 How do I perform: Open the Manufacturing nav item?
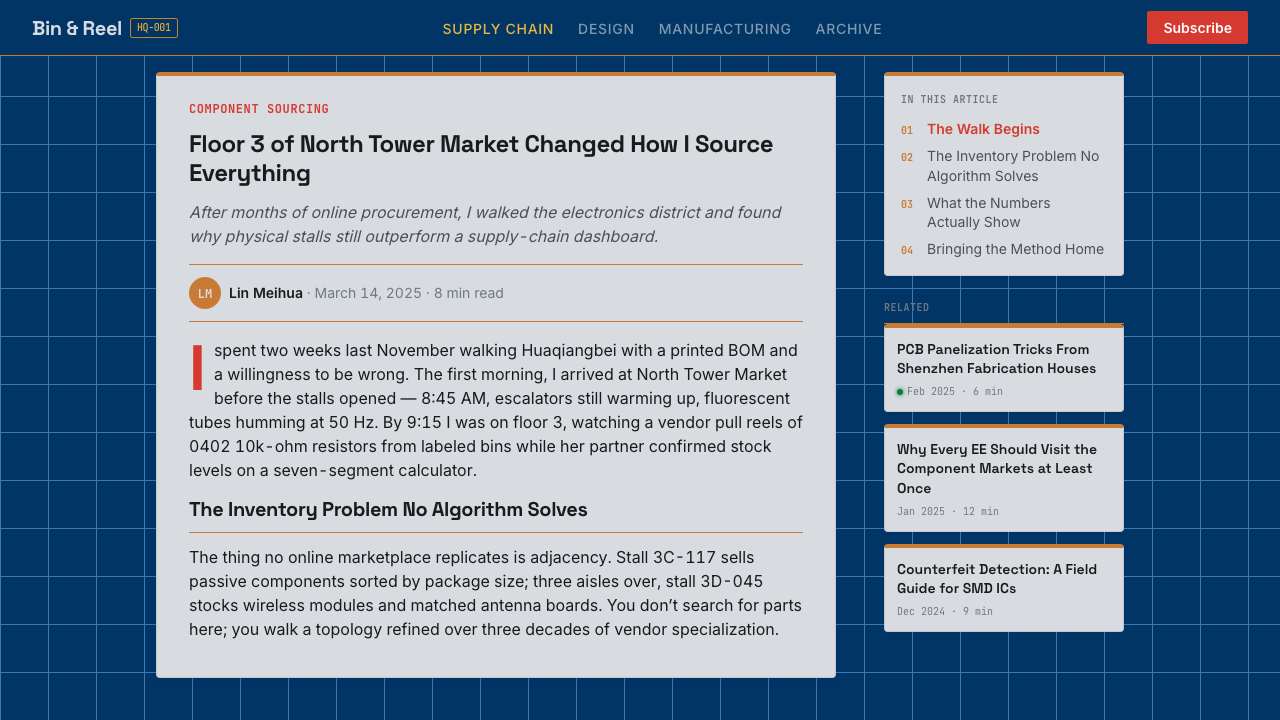point(725,29)
